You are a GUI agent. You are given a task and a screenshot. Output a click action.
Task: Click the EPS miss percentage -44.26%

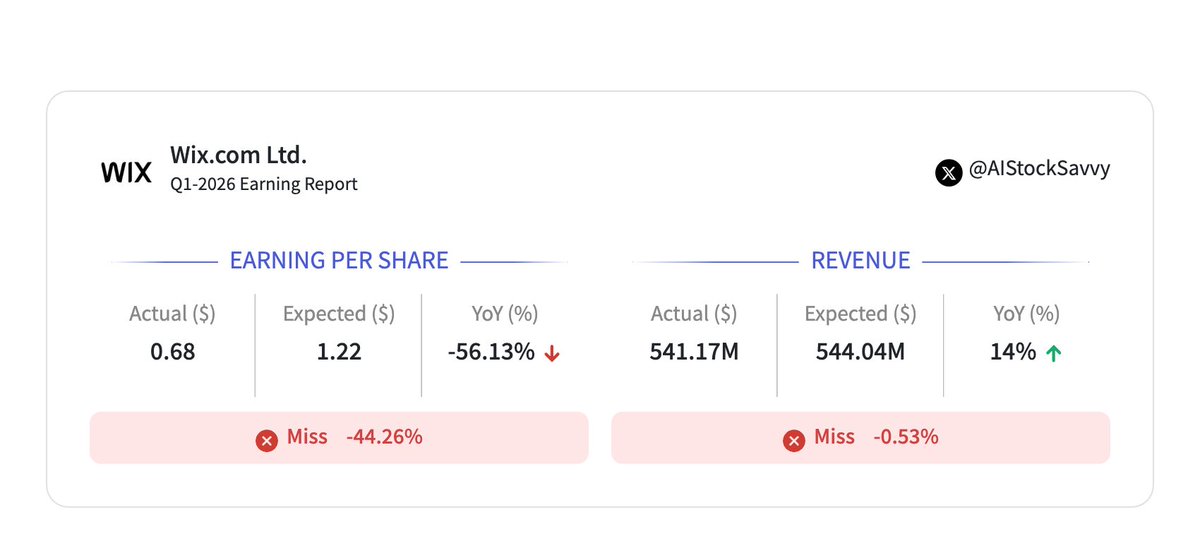click(384, 437)
